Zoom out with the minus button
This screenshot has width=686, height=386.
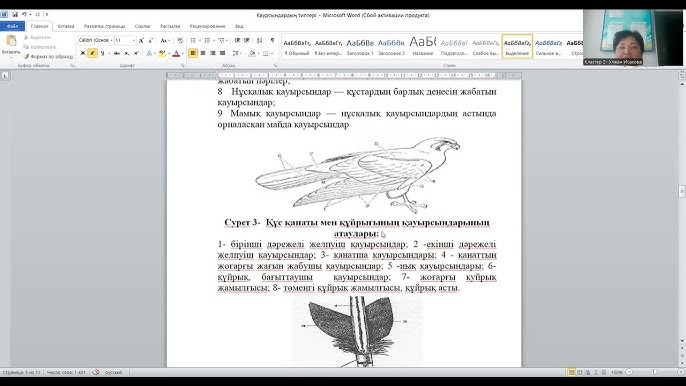click(x=629, y=372)
